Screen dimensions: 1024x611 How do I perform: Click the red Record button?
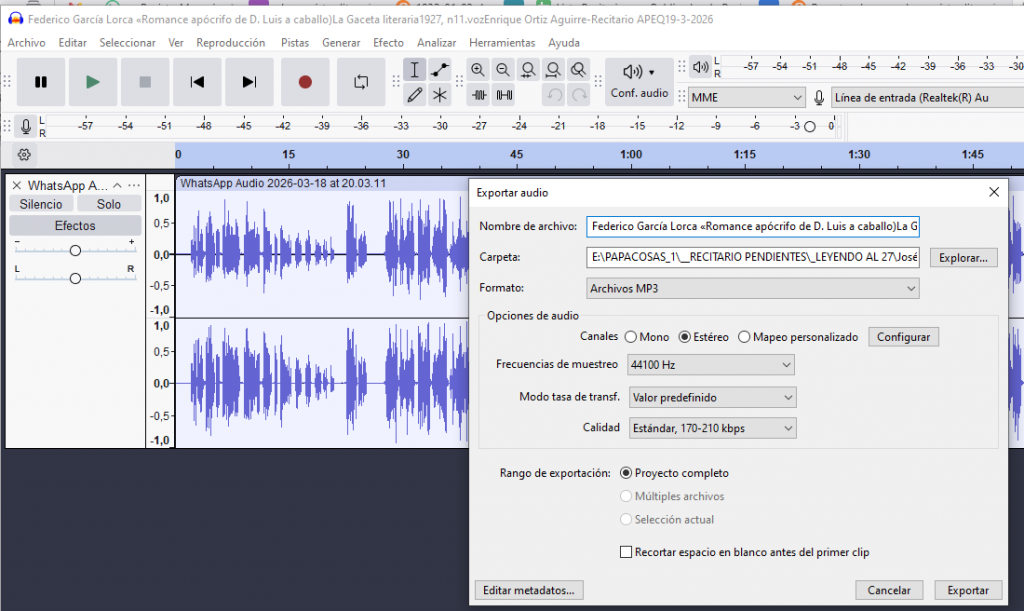coord(305,82)
